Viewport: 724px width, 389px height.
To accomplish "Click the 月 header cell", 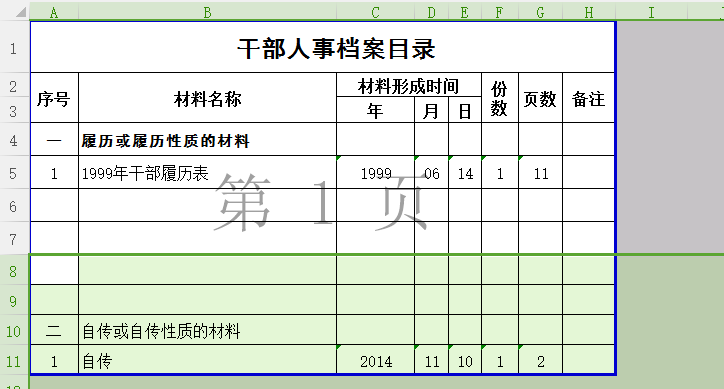I will (x=431, y=110).
